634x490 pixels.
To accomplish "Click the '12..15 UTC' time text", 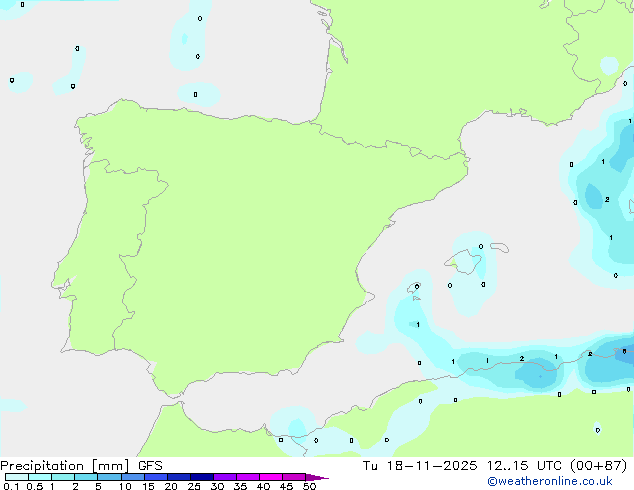I will [524, 466].
